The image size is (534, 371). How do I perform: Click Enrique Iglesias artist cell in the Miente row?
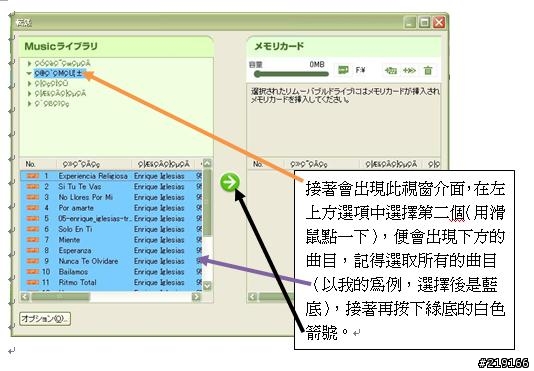click(x=159, y=240)
